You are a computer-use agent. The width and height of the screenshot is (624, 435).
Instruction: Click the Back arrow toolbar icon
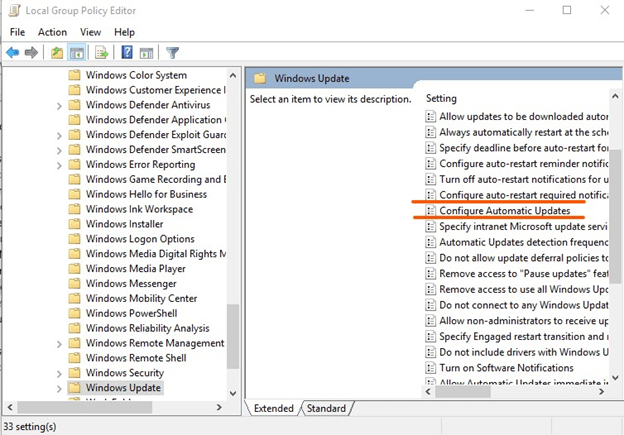coord(13,53)
